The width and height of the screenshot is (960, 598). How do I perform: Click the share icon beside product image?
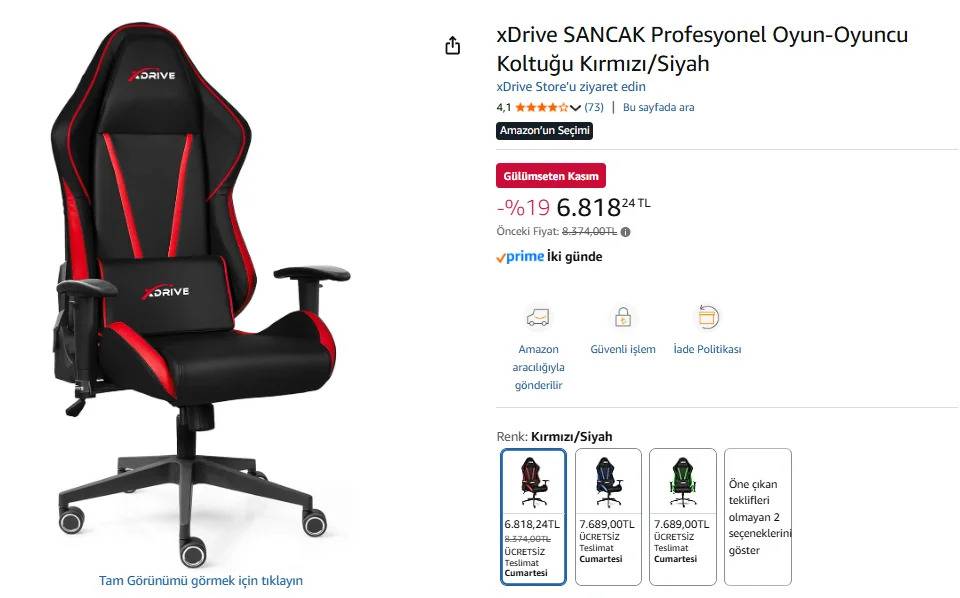452,45
